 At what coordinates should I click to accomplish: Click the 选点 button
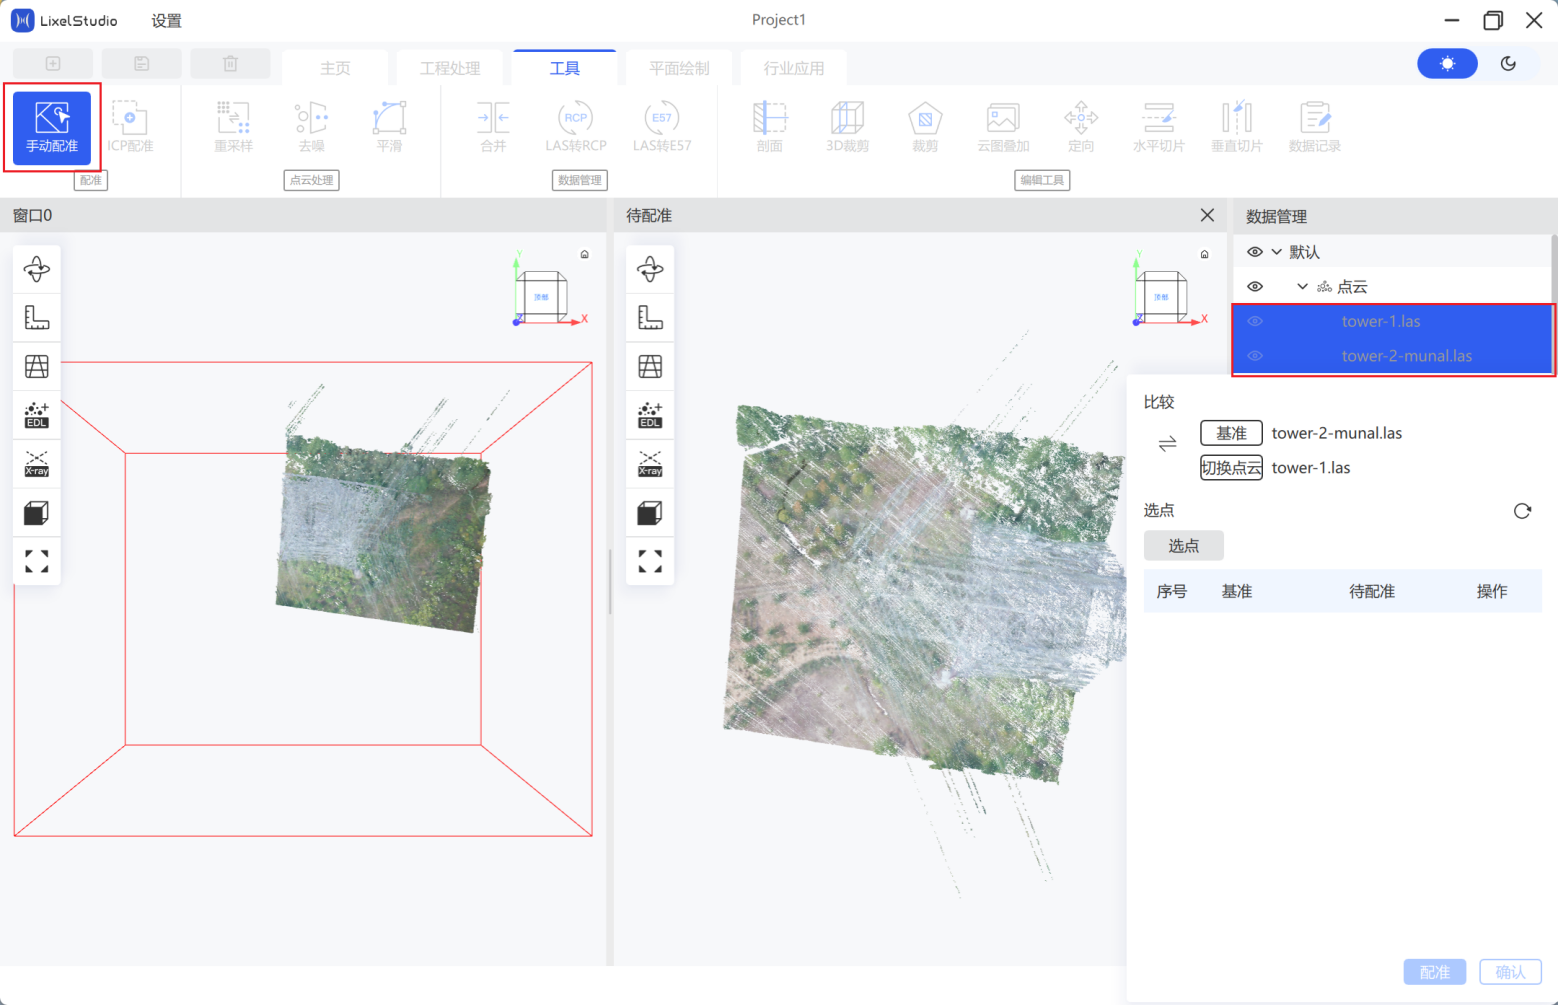pos(1184,546)
